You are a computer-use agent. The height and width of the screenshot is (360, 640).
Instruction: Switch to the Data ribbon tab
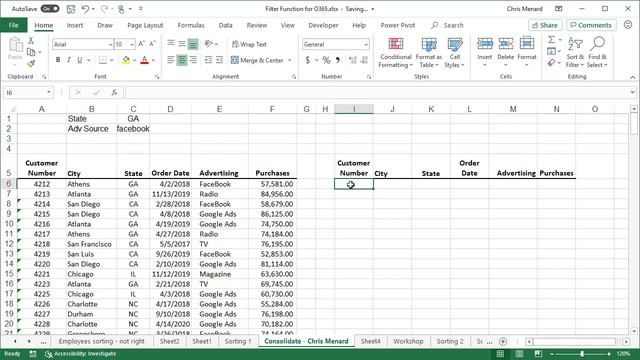coord(225,25)
